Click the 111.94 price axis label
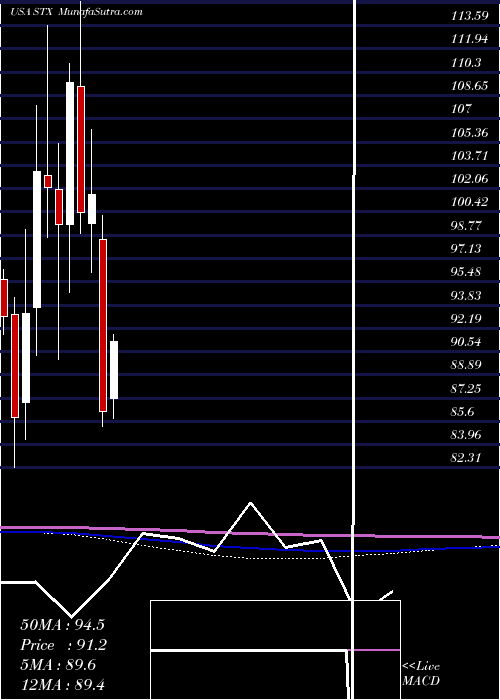500x700 pixels. [469, 40]
